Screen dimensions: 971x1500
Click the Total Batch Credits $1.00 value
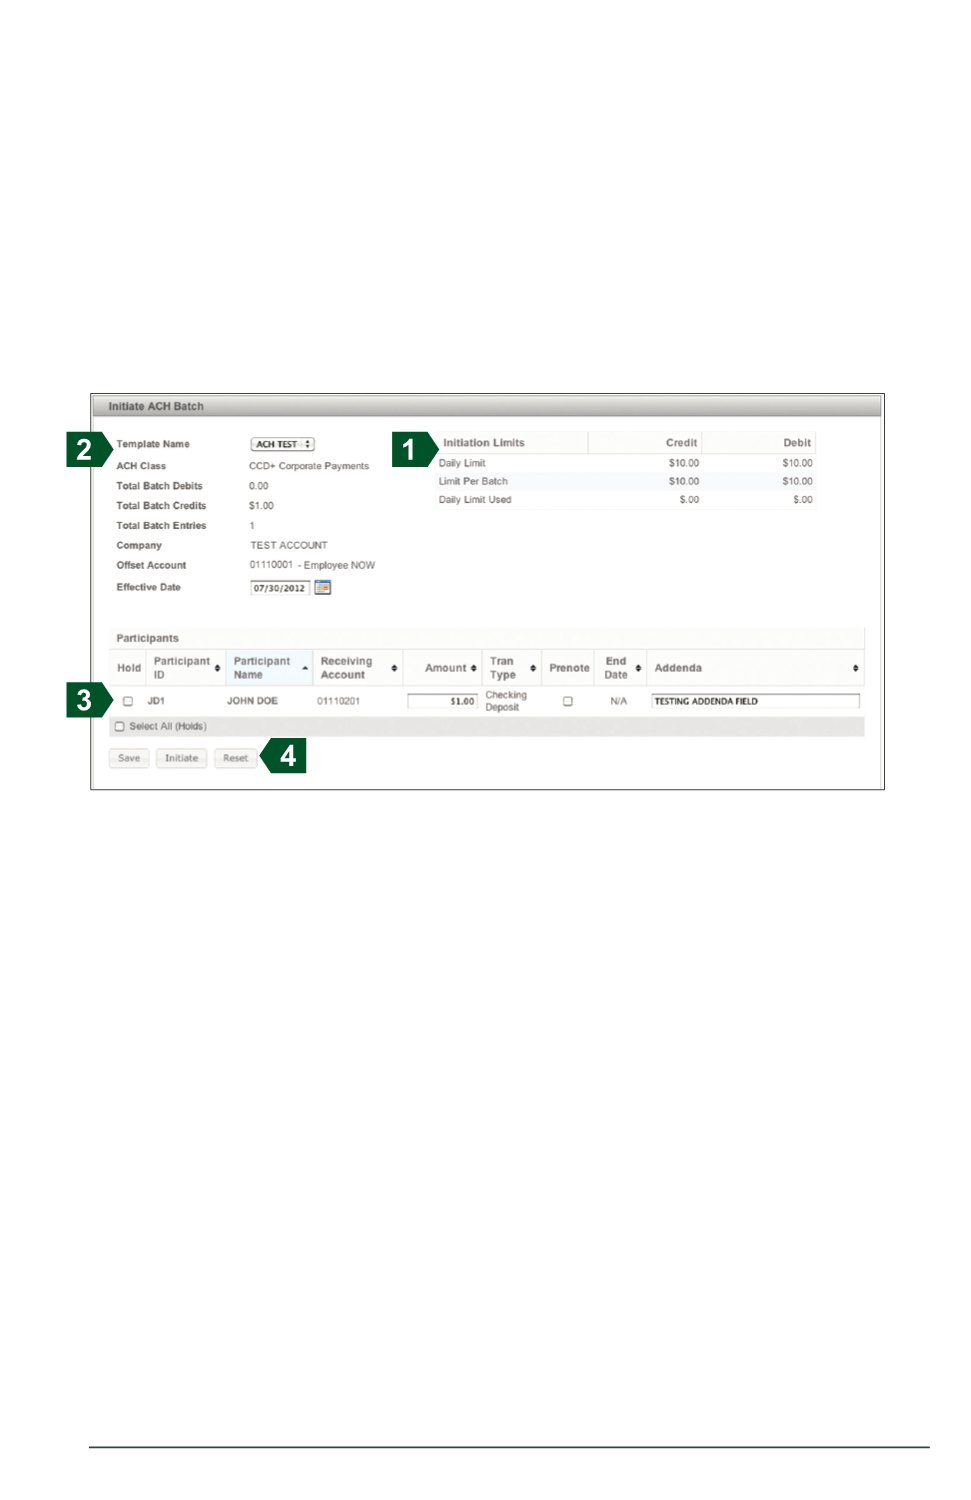click(x=261, y=506)
